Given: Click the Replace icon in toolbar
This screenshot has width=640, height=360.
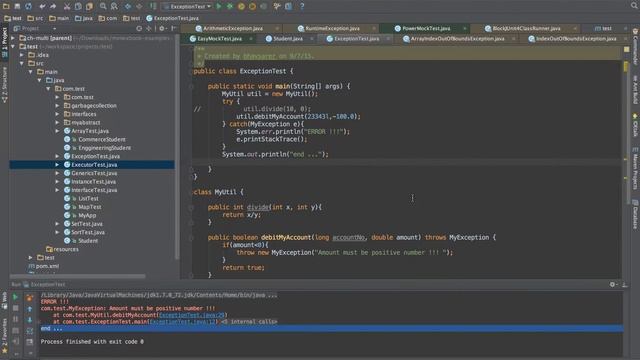Looking at the screenshot, I should [x=114, y=6].
